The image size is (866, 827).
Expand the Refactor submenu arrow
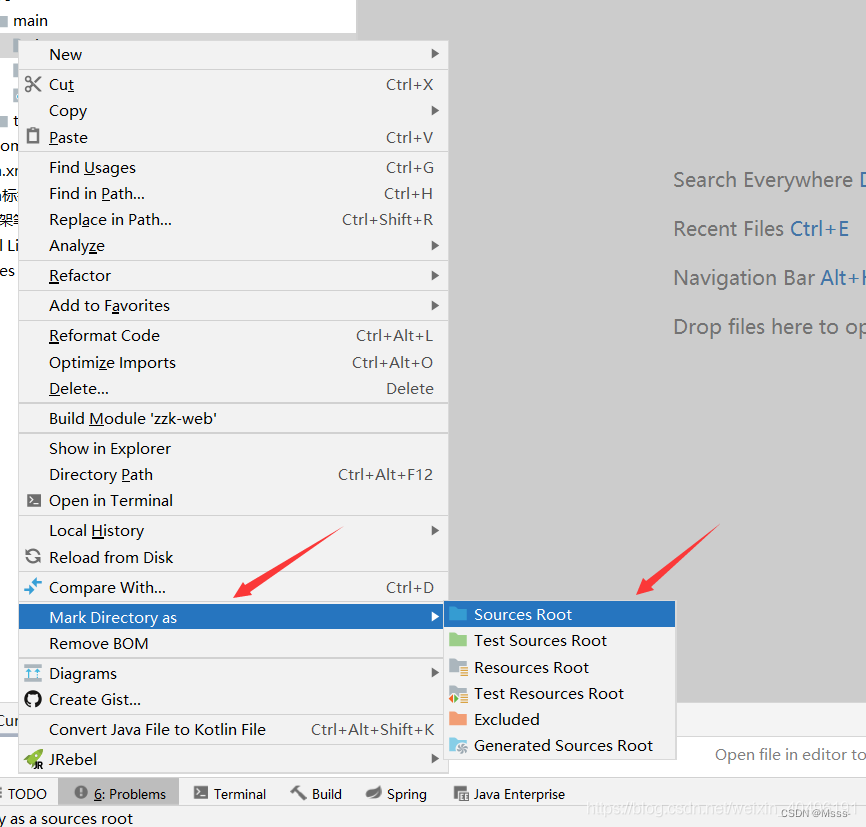435,275
